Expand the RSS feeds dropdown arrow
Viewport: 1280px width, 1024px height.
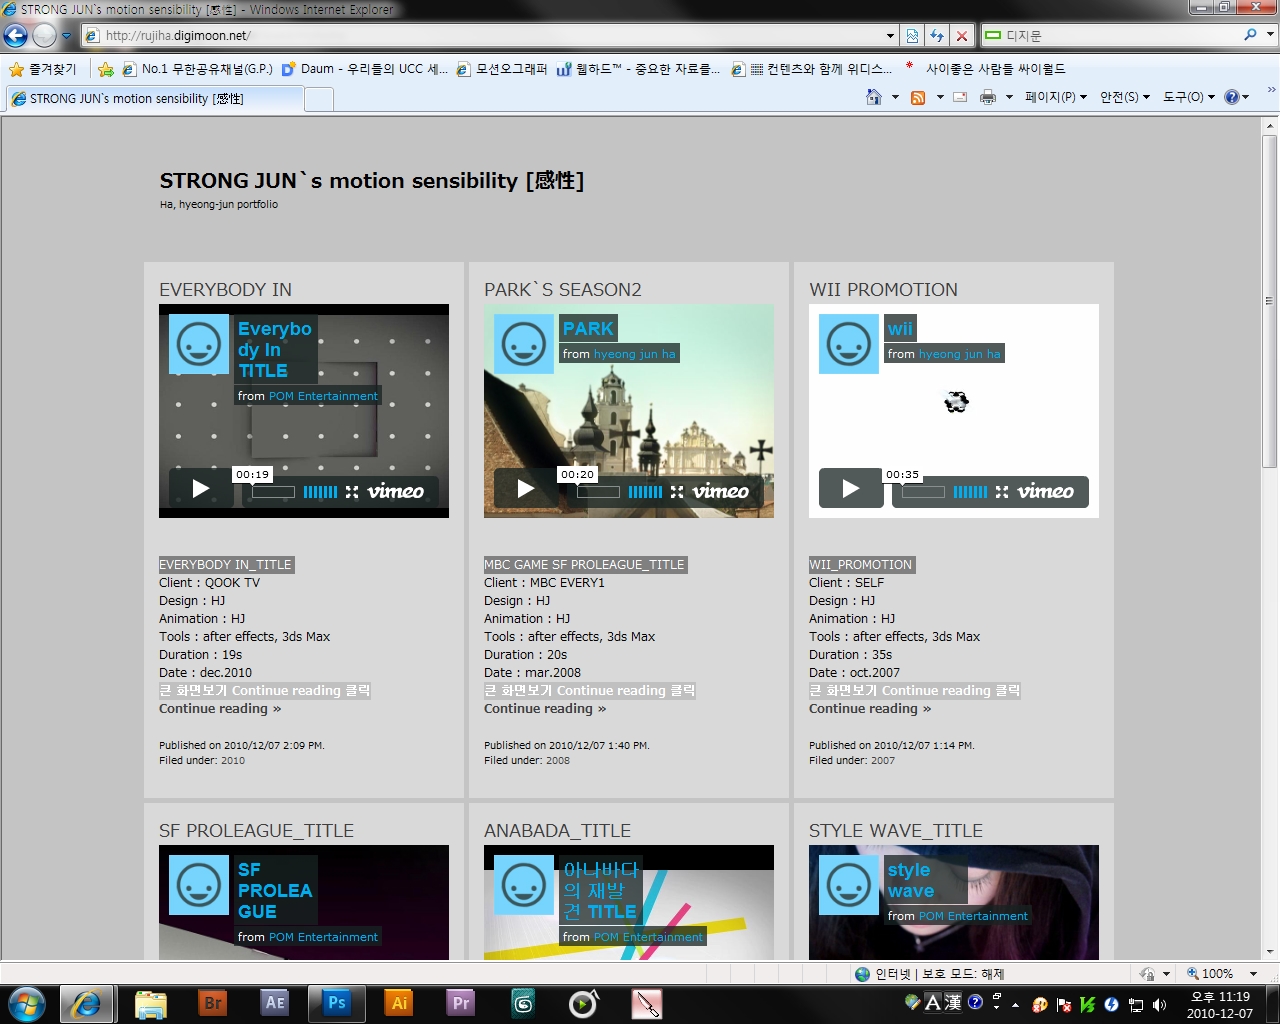[940, 97]
